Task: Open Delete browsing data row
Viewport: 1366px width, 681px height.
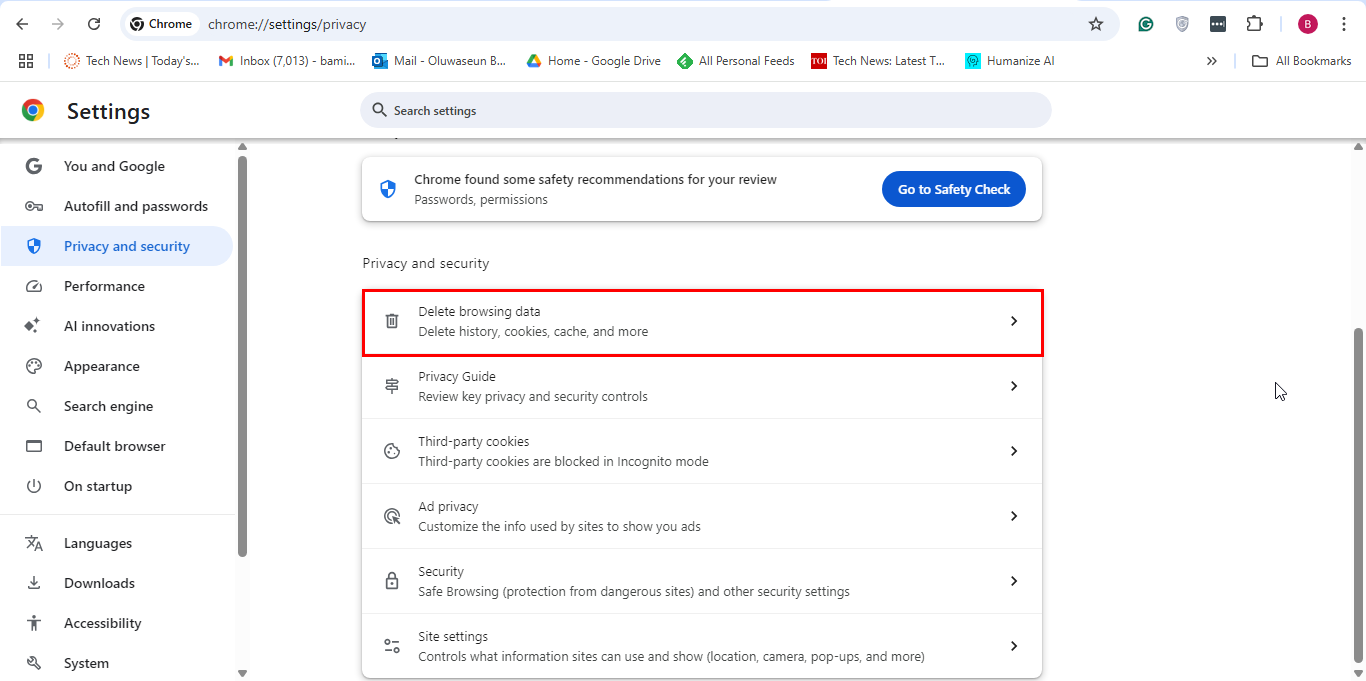Action: click(x=701, y=322)
